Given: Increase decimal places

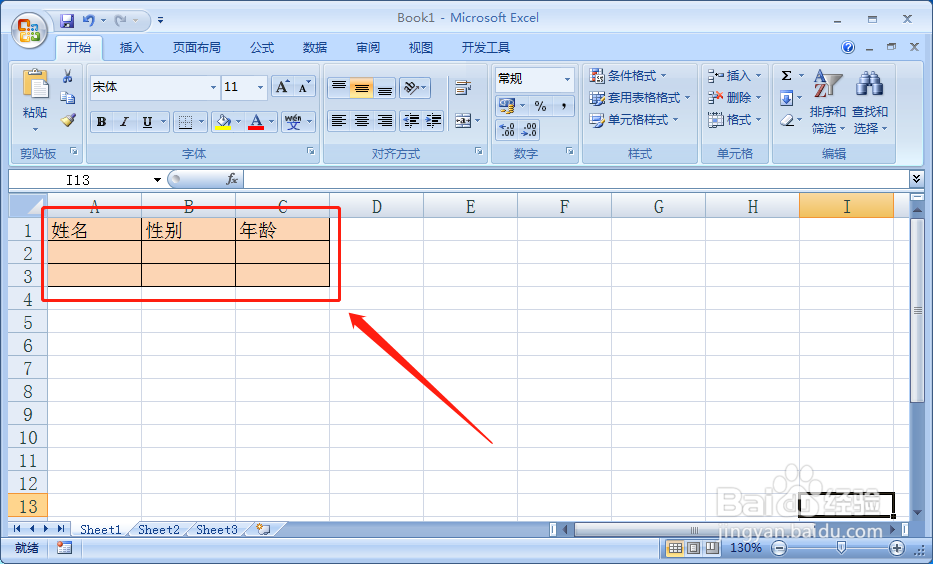Looking at the screenshot, I should point(506,129).
